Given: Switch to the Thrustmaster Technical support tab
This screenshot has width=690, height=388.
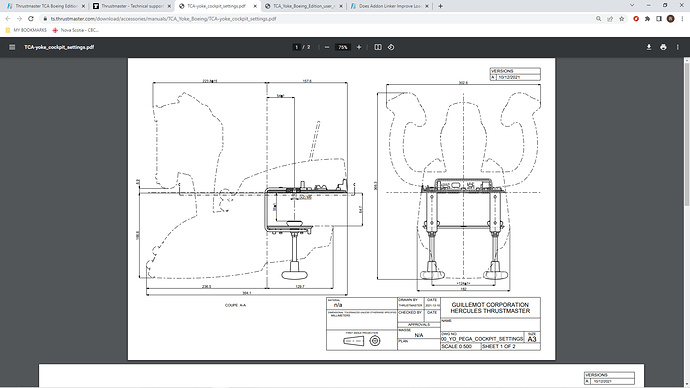Looking at the screenshot, I should [132, 6].
